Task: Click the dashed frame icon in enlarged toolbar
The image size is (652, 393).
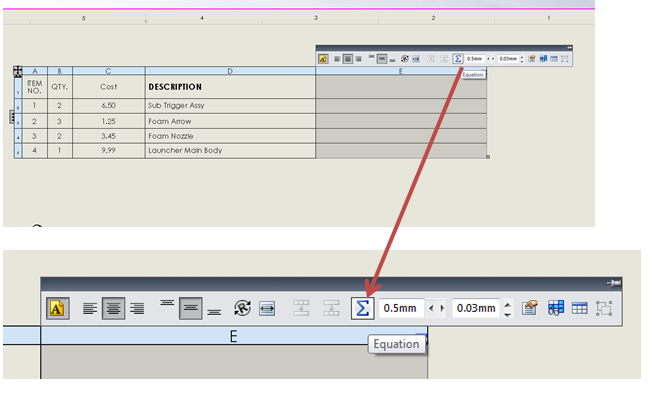Action: (x=604, y=308)
